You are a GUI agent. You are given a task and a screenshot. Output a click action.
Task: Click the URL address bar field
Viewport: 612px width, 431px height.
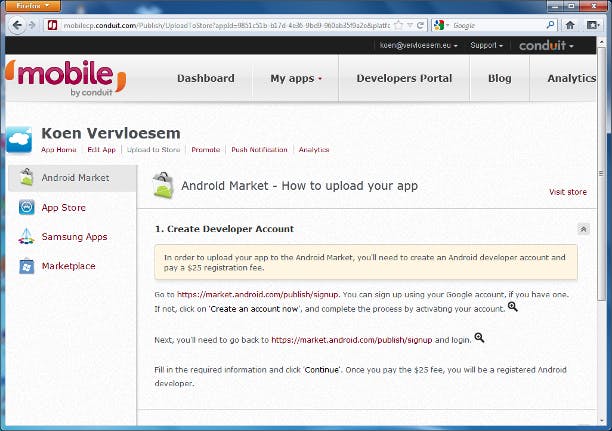pos(226,25)
